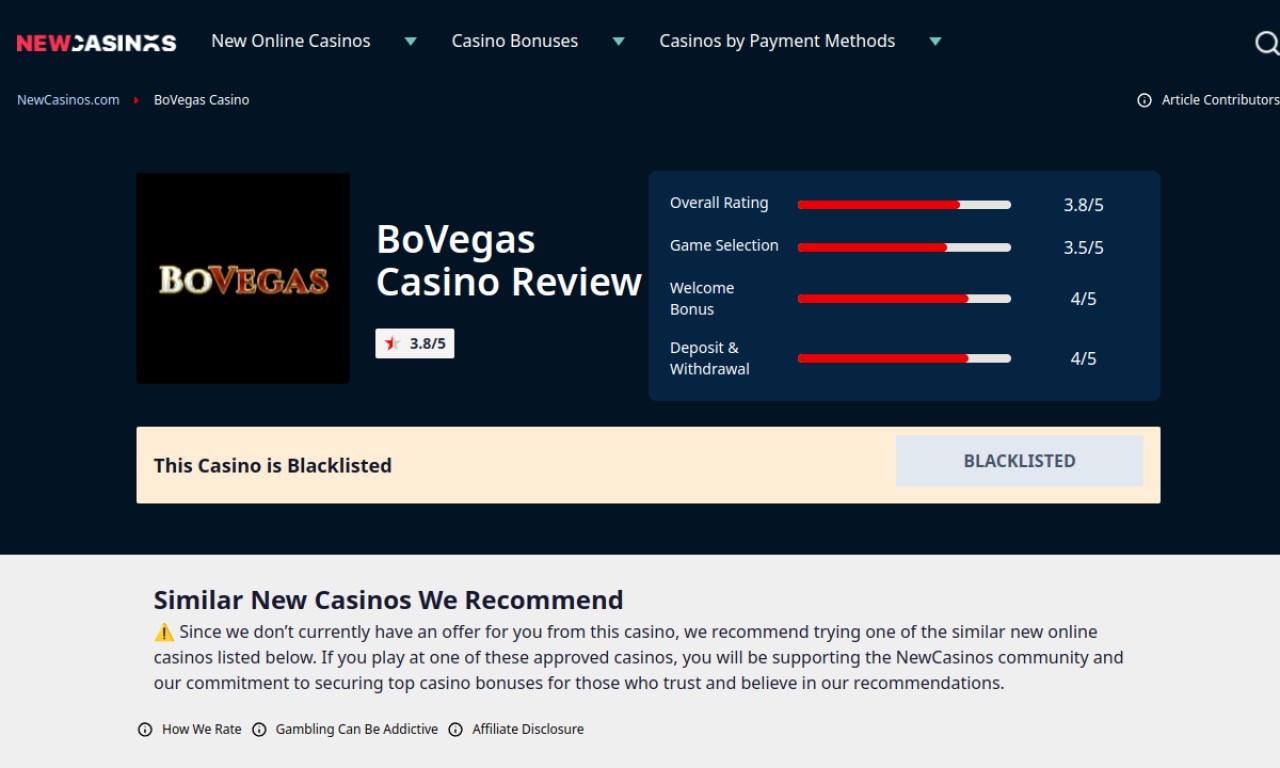Click the Deposit & Withdrawal rating bar
This screenshot has height=768, width=1280.
click(904, 358)
